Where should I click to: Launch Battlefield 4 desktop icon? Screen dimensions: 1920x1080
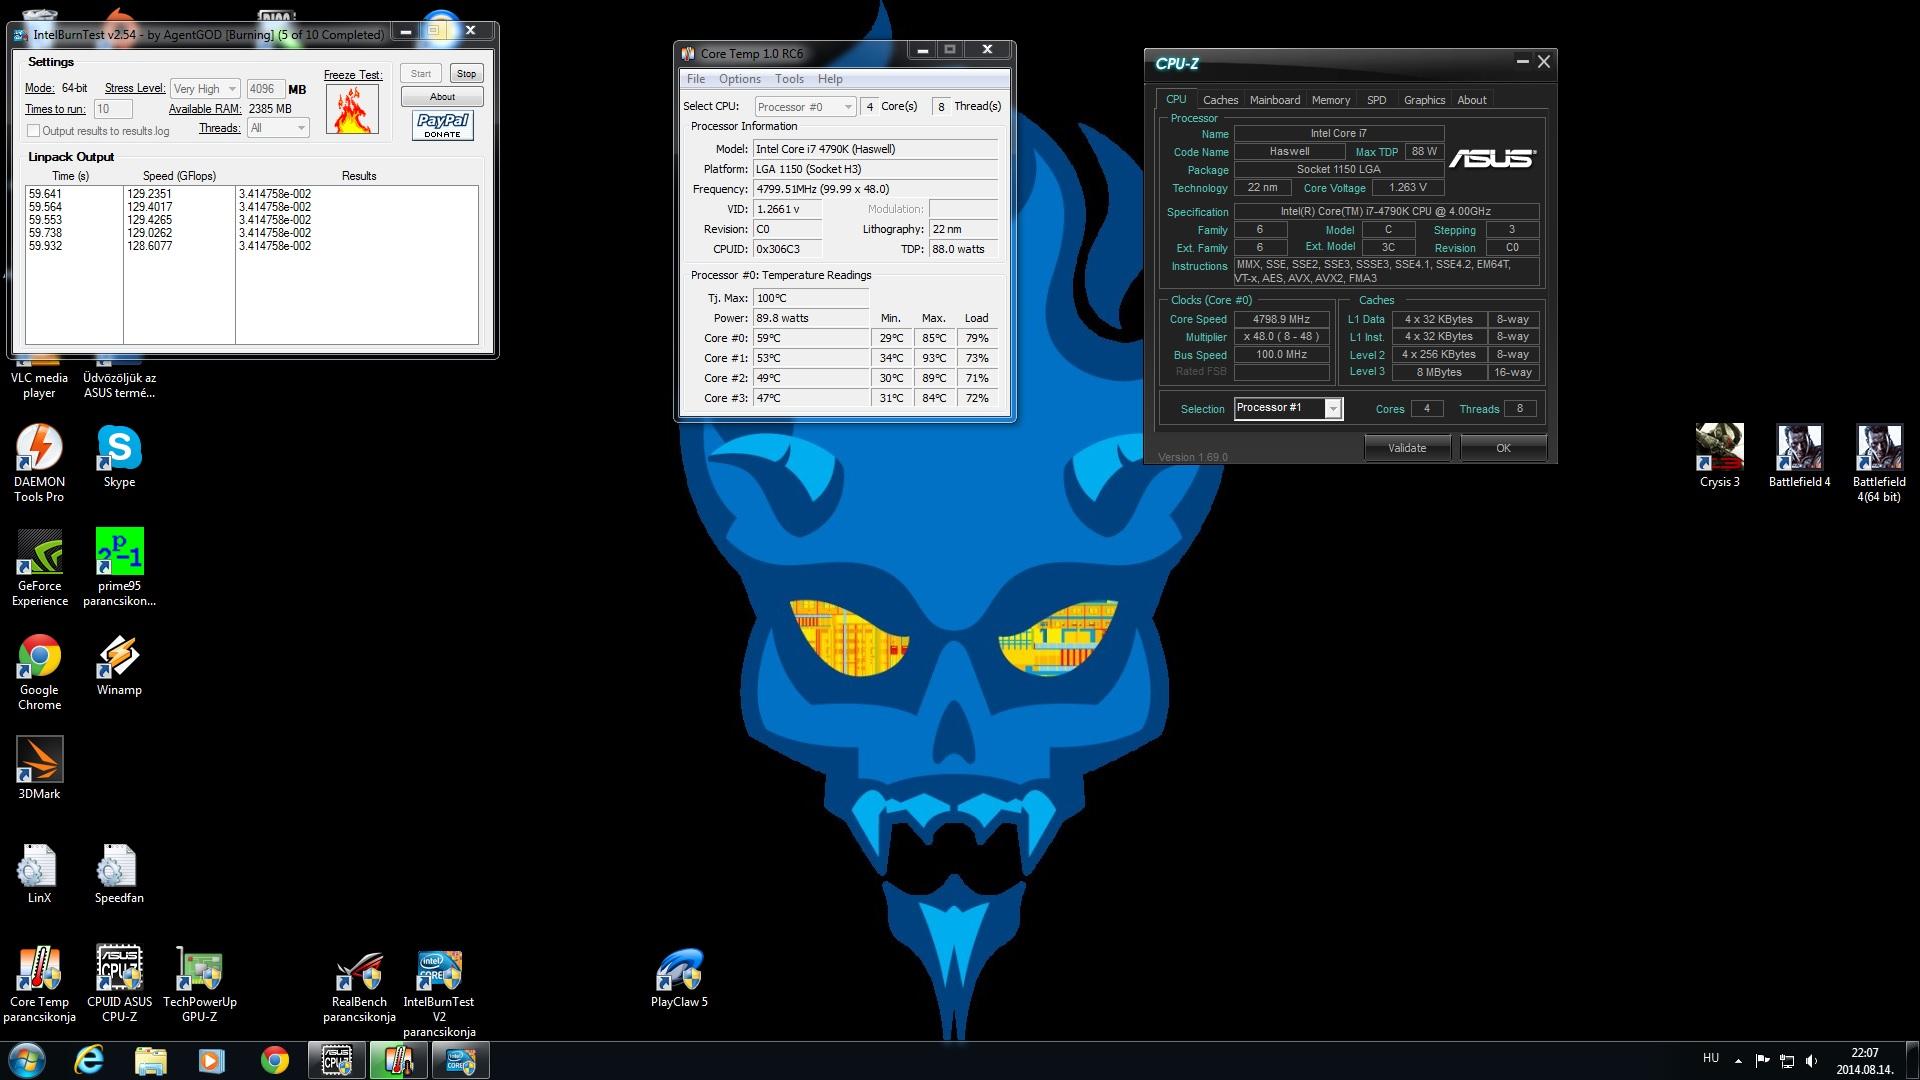(x=1799, y=455)
